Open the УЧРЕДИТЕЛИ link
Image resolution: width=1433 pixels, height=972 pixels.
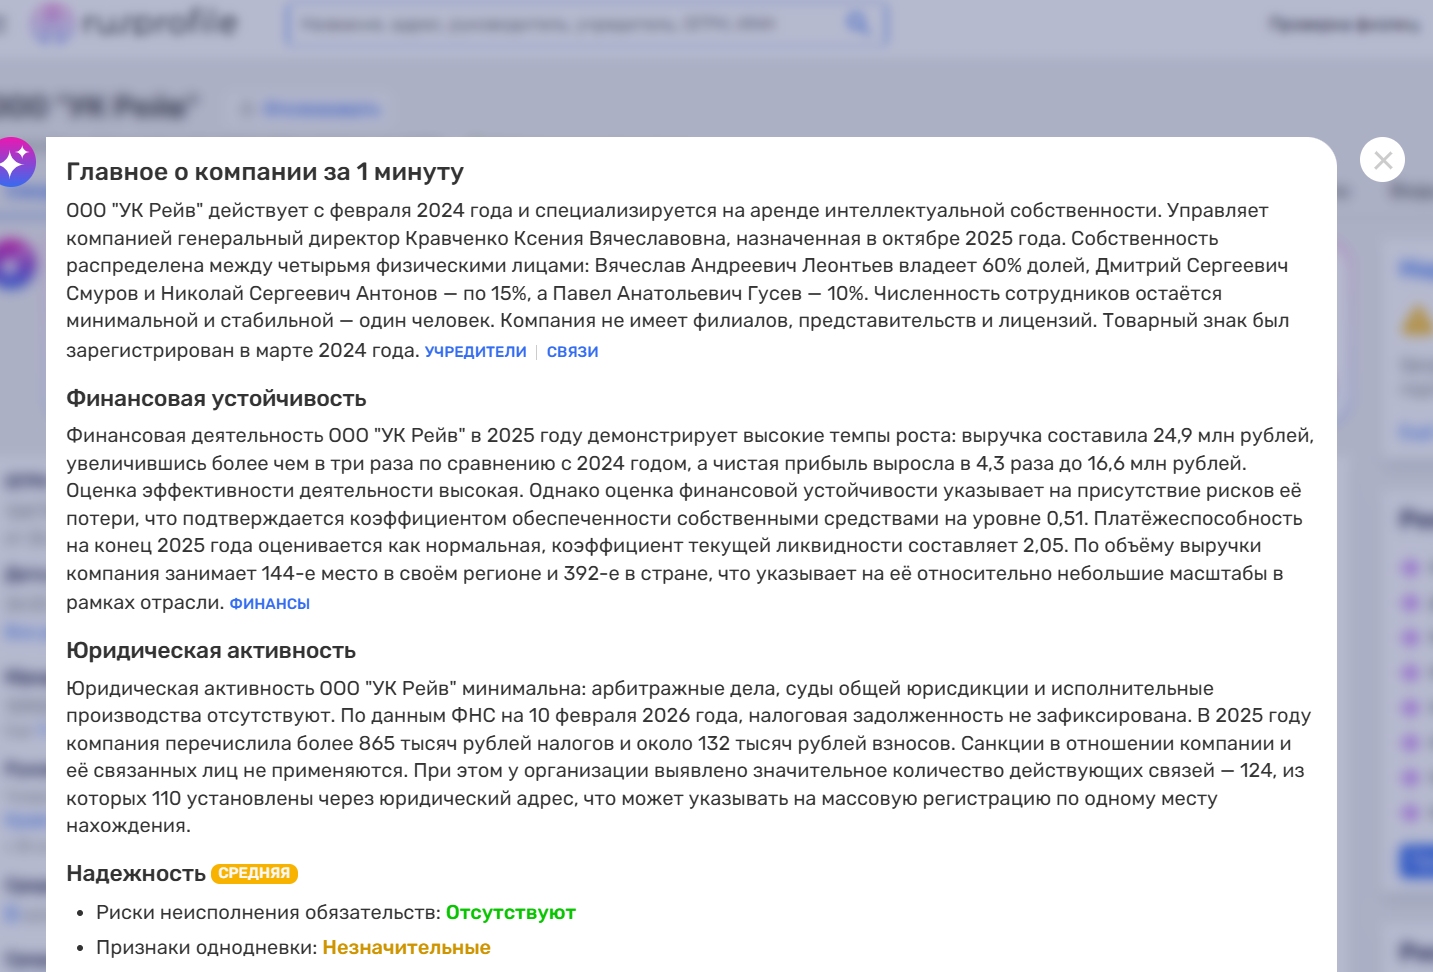(x=476, y=352)
